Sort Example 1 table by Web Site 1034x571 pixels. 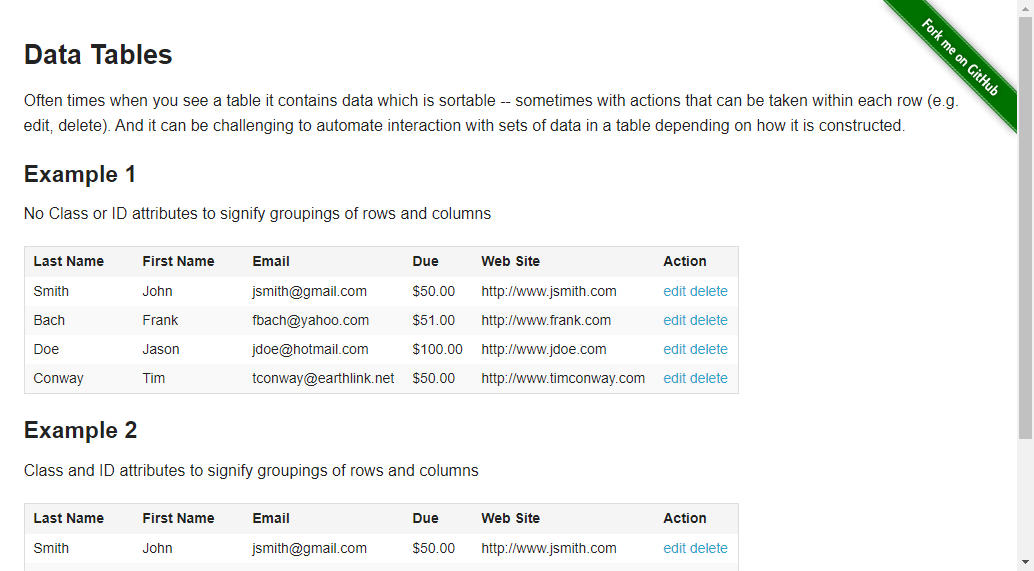(x=510, y=261)
